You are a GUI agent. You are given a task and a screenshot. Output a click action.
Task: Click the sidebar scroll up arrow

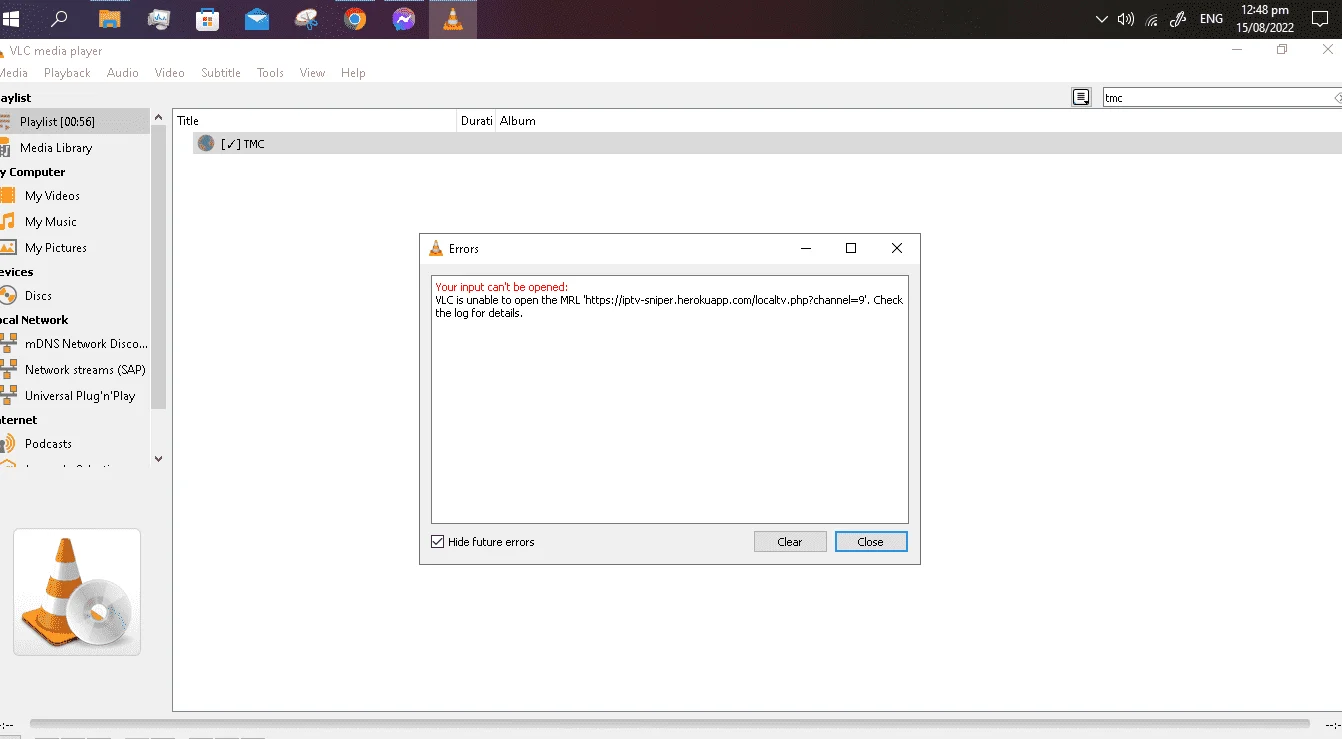pos(158,118)
